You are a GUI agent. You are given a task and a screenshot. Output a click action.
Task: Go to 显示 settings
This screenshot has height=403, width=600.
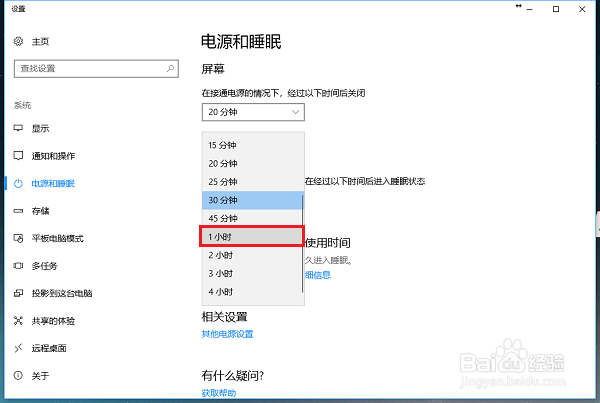pyautogui.click(x=40, y=128)
